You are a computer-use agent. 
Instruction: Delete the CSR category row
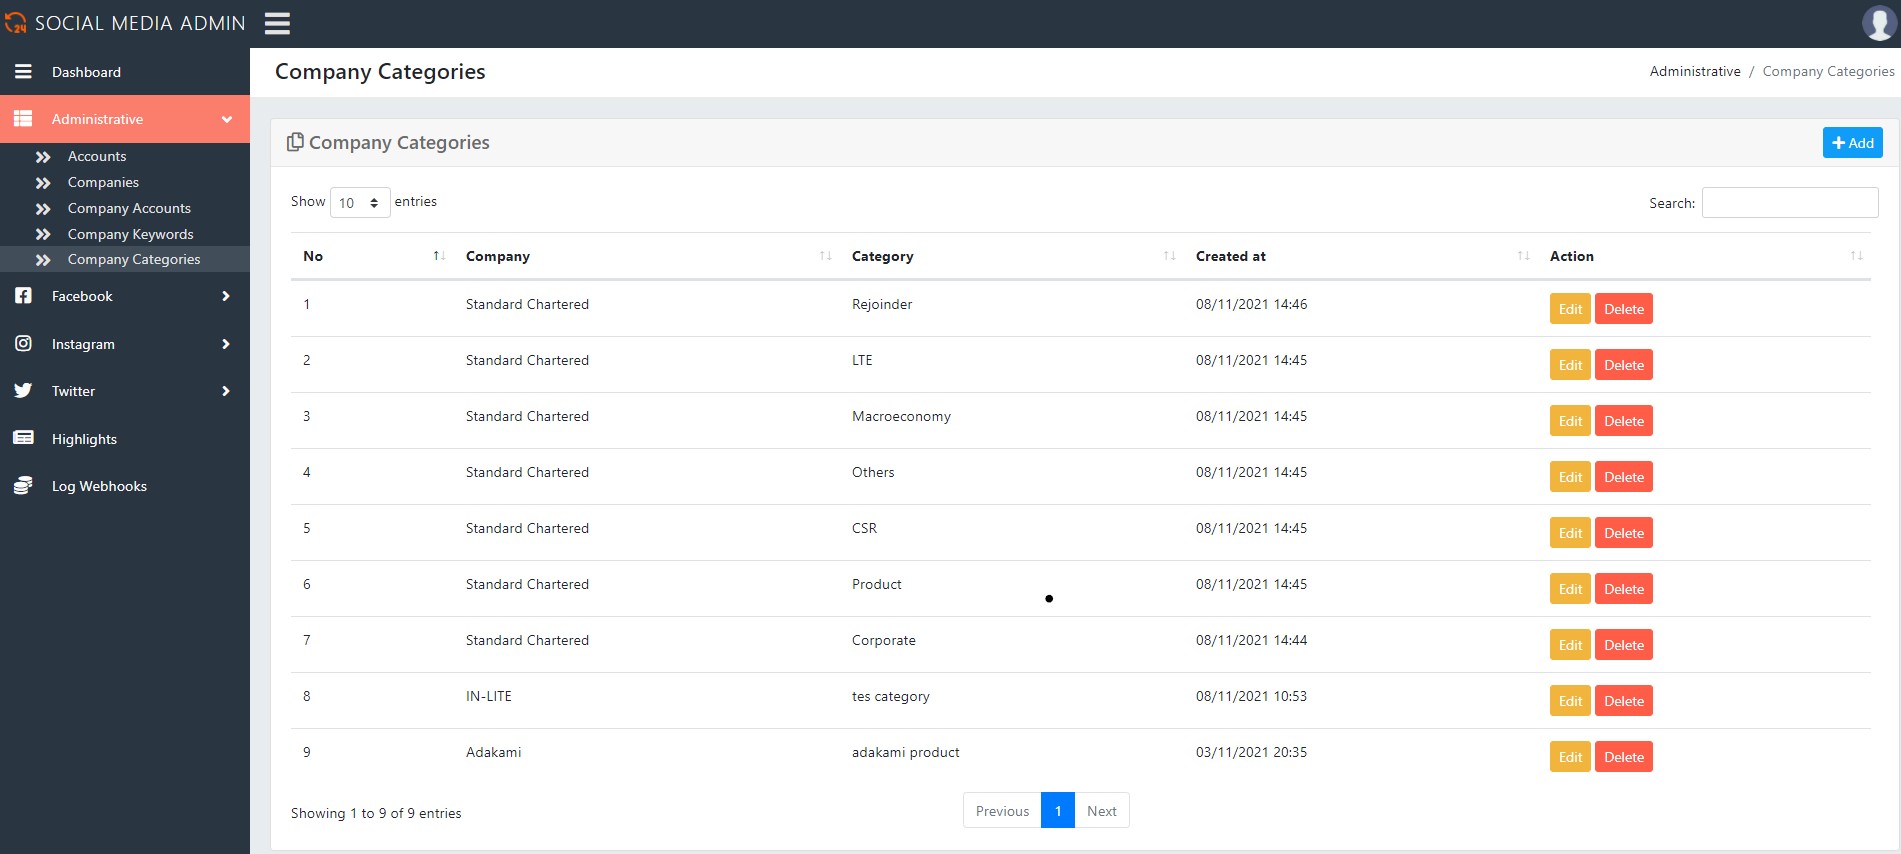[1624, 533]
